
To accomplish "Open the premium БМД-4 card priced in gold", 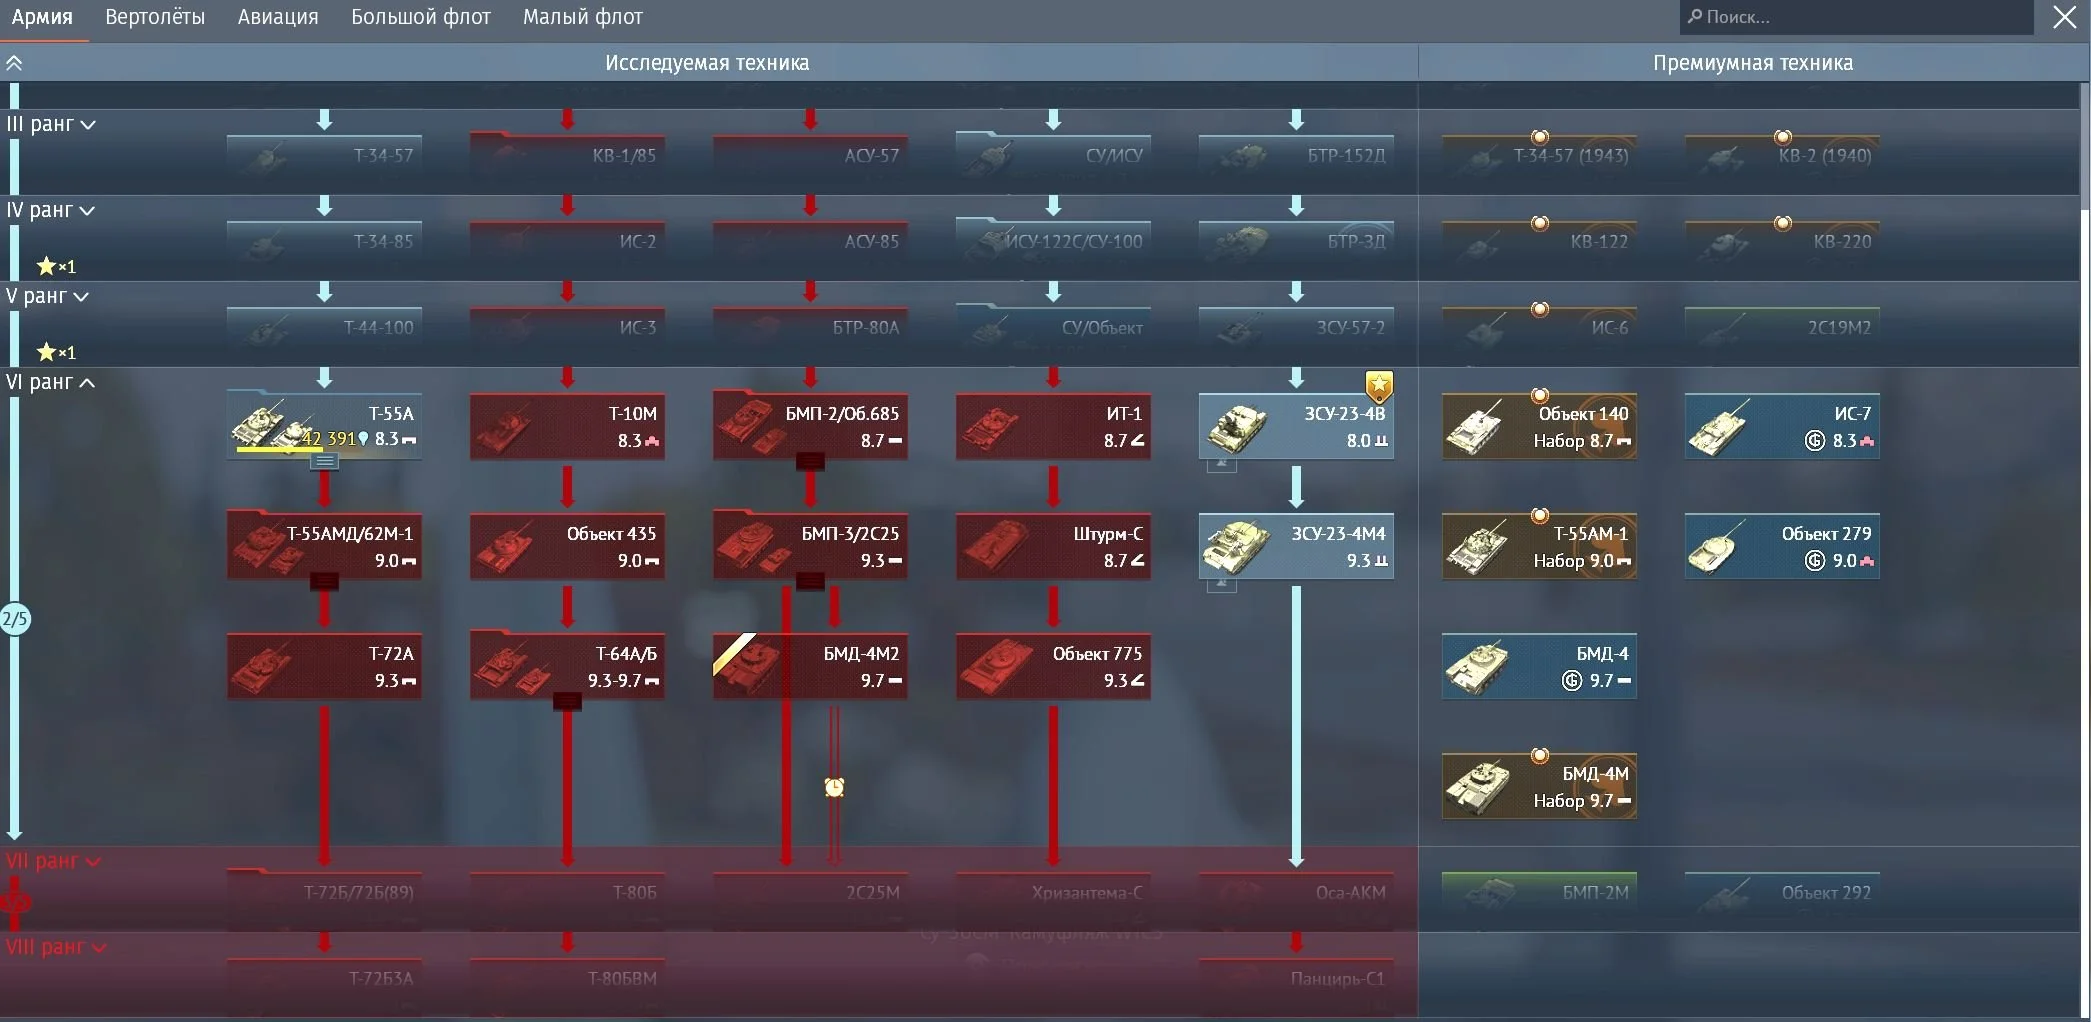I will click(1539, 665).
